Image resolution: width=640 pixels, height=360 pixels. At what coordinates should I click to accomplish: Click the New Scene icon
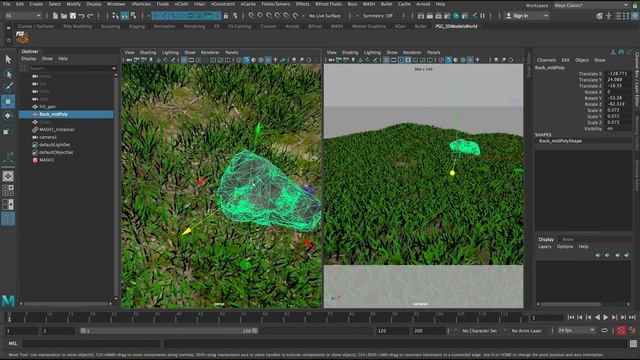pyautogui.click(x=55, y=16)
